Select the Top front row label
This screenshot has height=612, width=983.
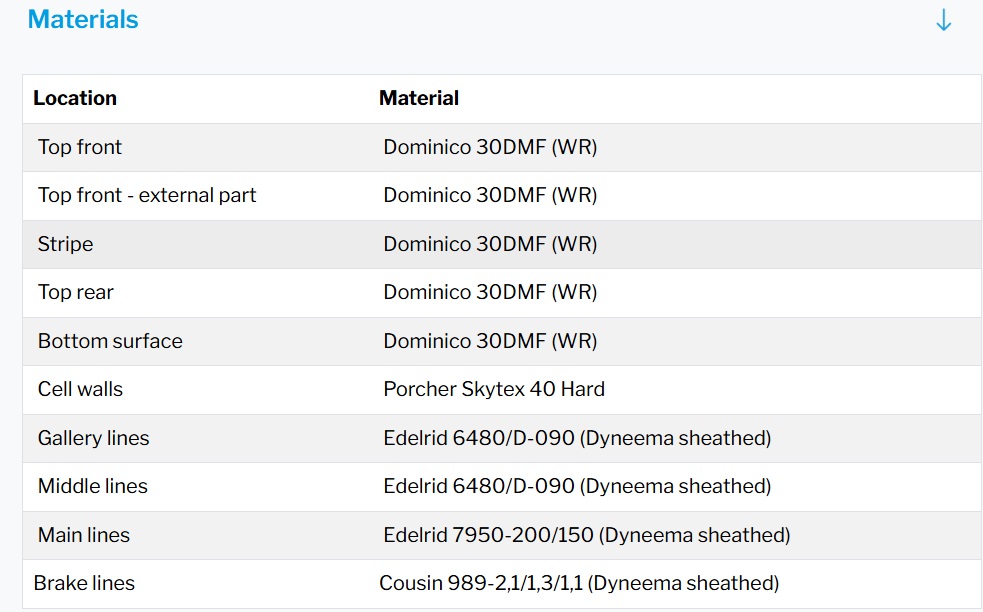click(80, 147)
